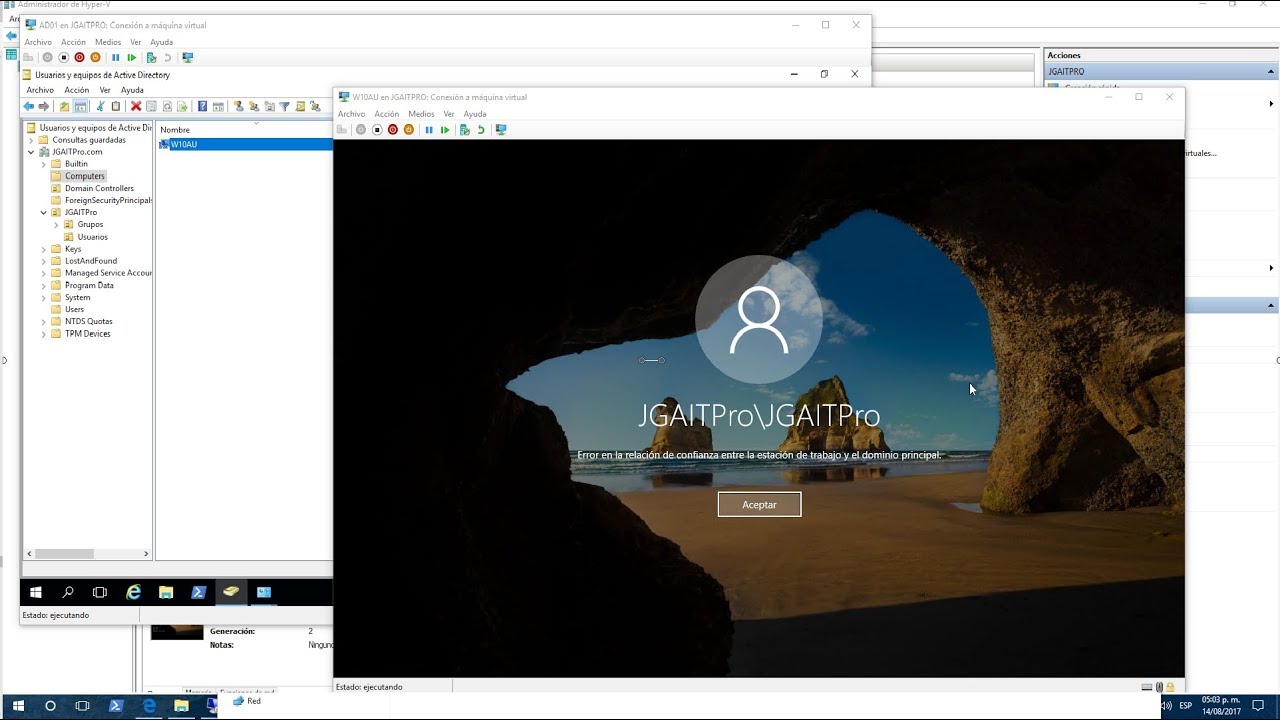Screen dimensions: 1280x720
Task: Collapse the JGAITPro organizational unit
Action: click(x=43, y=213)
